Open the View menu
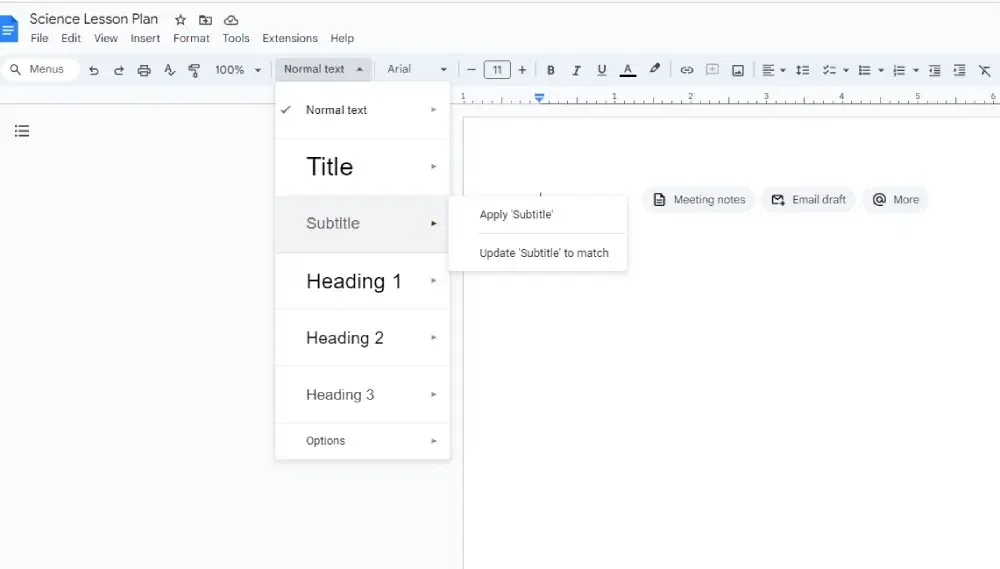 [x=106, y=38]
